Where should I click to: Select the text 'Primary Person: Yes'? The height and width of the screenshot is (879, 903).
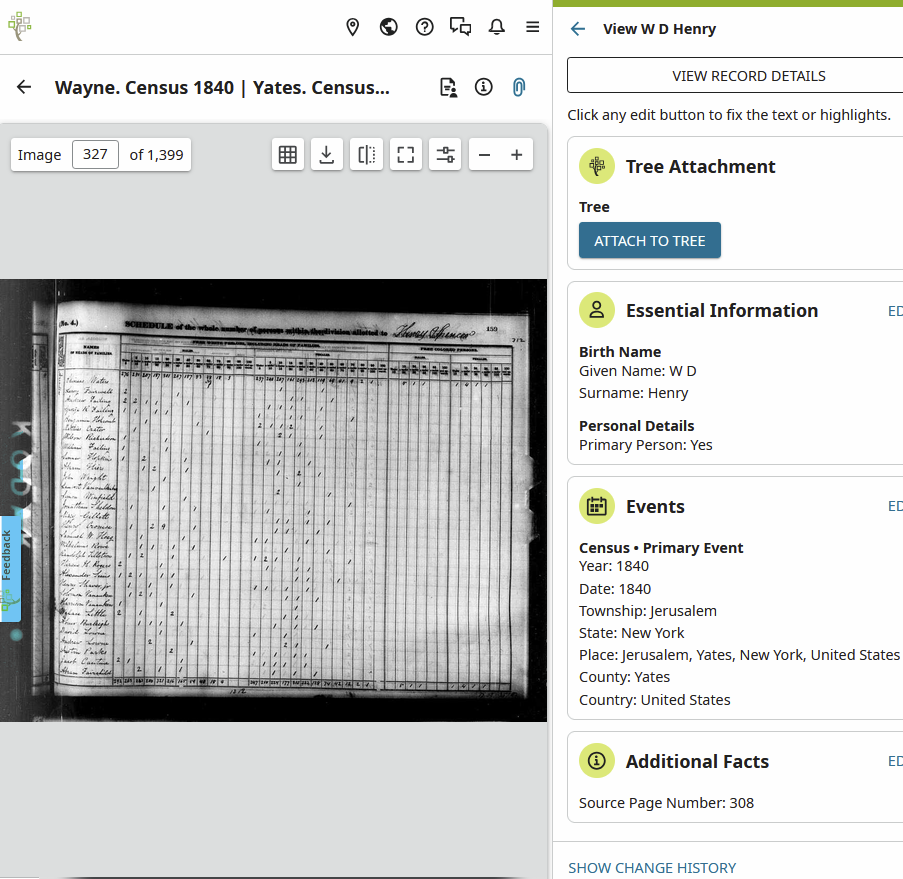point(646,445)
